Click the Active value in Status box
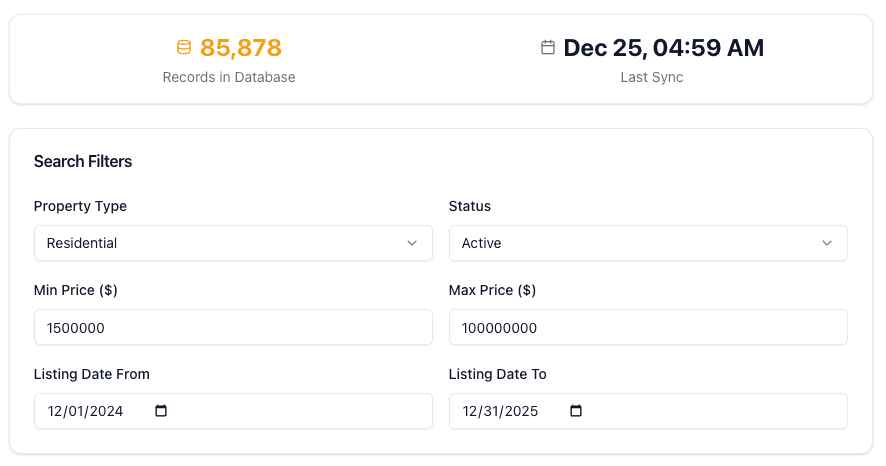The image size is (886, 466). 481,243
